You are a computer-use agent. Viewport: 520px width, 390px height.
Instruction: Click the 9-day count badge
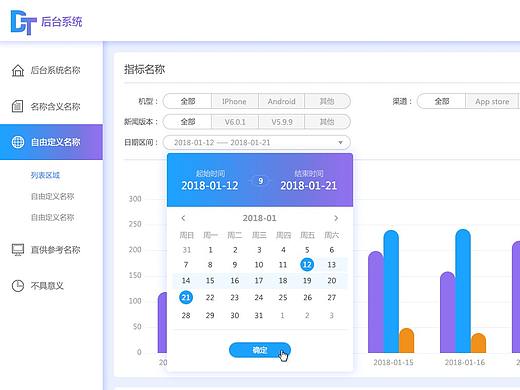261,181
